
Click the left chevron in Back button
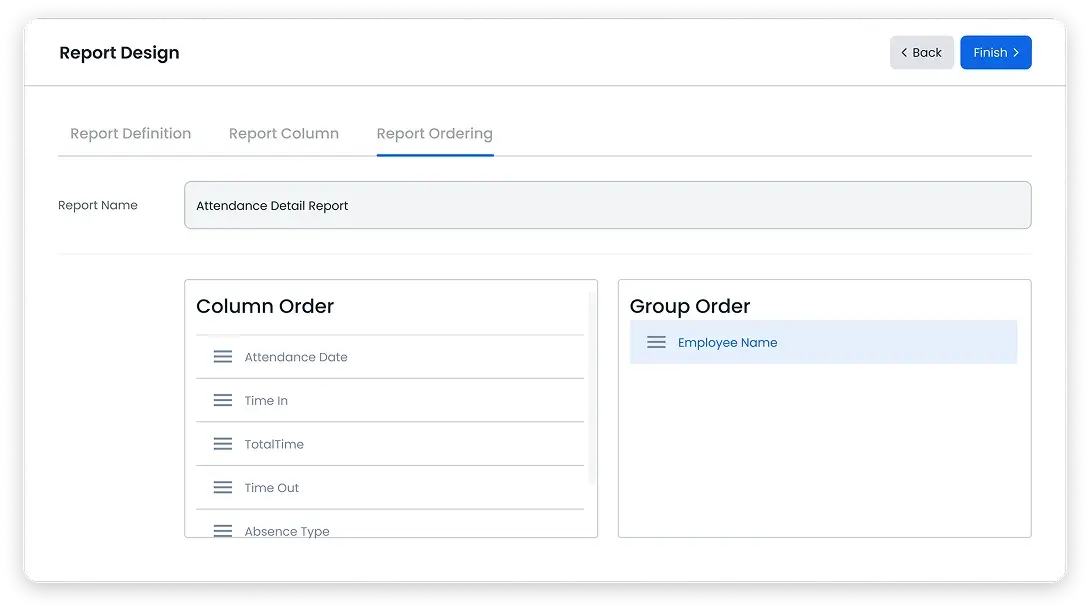point(904,53)
